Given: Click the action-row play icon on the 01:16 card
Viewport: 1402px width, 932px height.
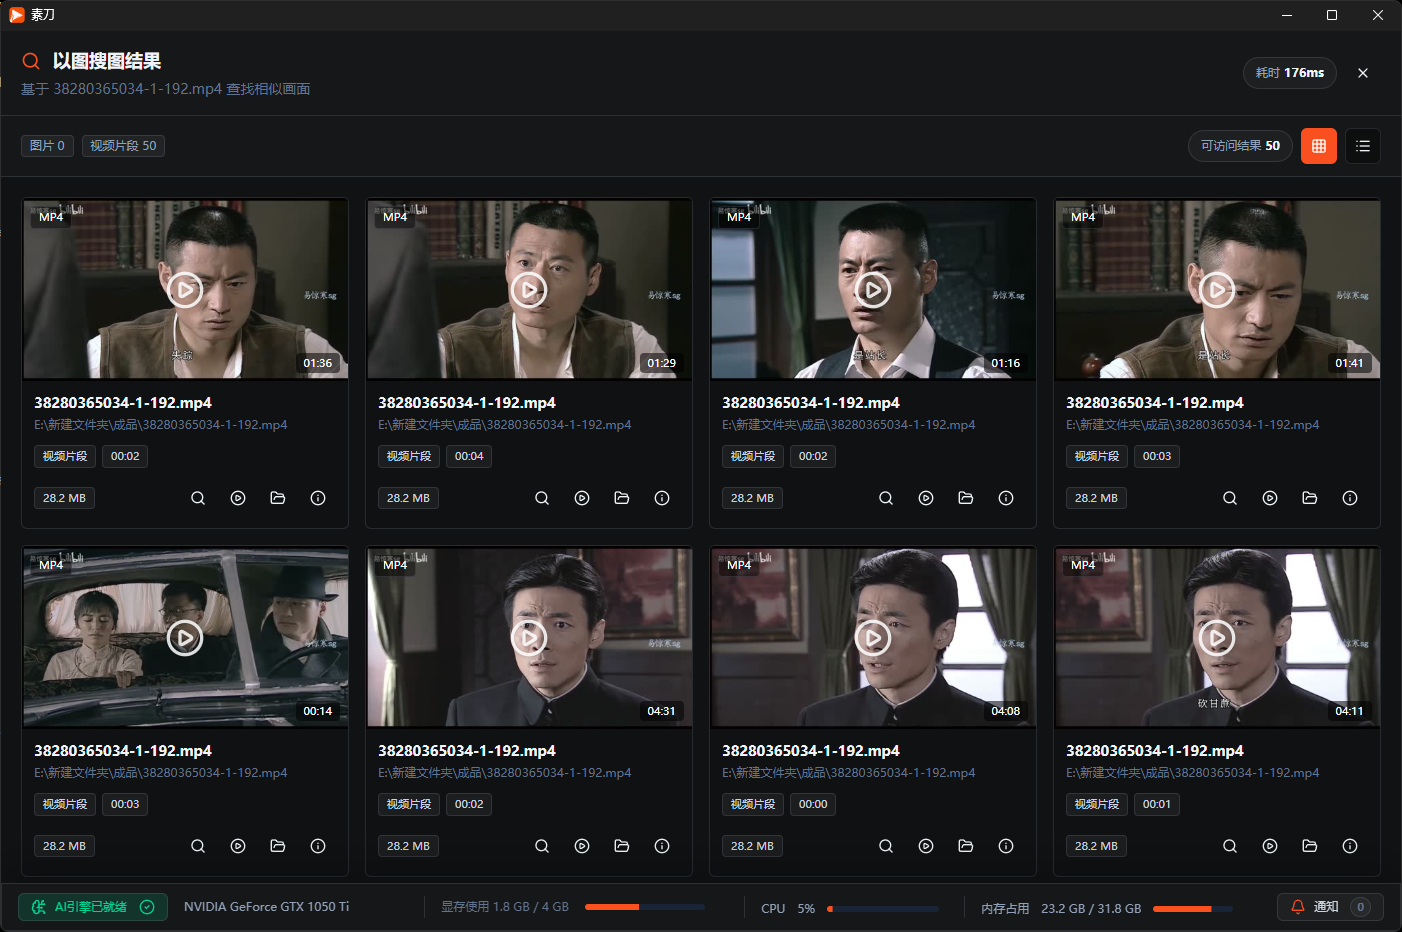Looking at the screenshot, I should [926, 498].
